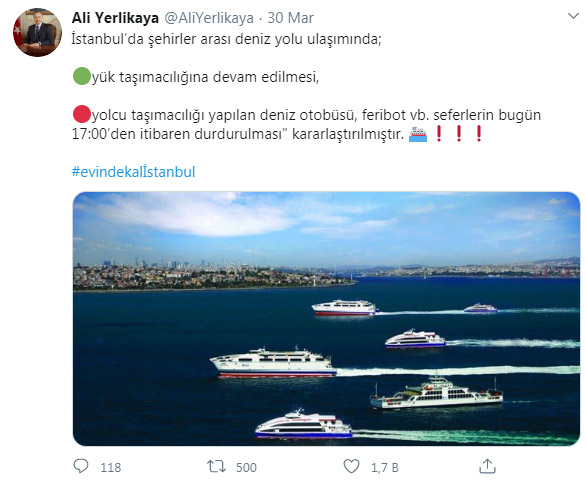Follow the #evindekalİstanbul hashtag
Image resolution: width=586 pixels, height=485 pixels.
pos(133,172)
